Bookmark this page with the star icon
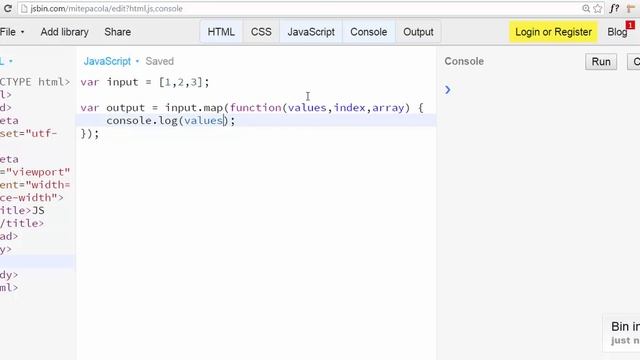 (598, 9)
